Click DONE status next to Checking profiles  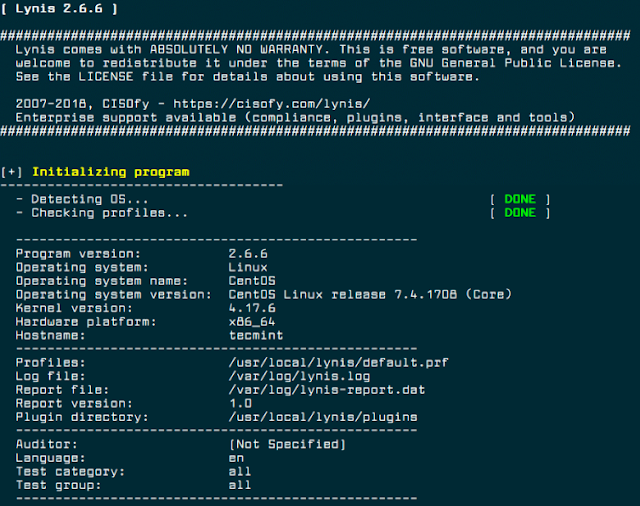point(520,213)
